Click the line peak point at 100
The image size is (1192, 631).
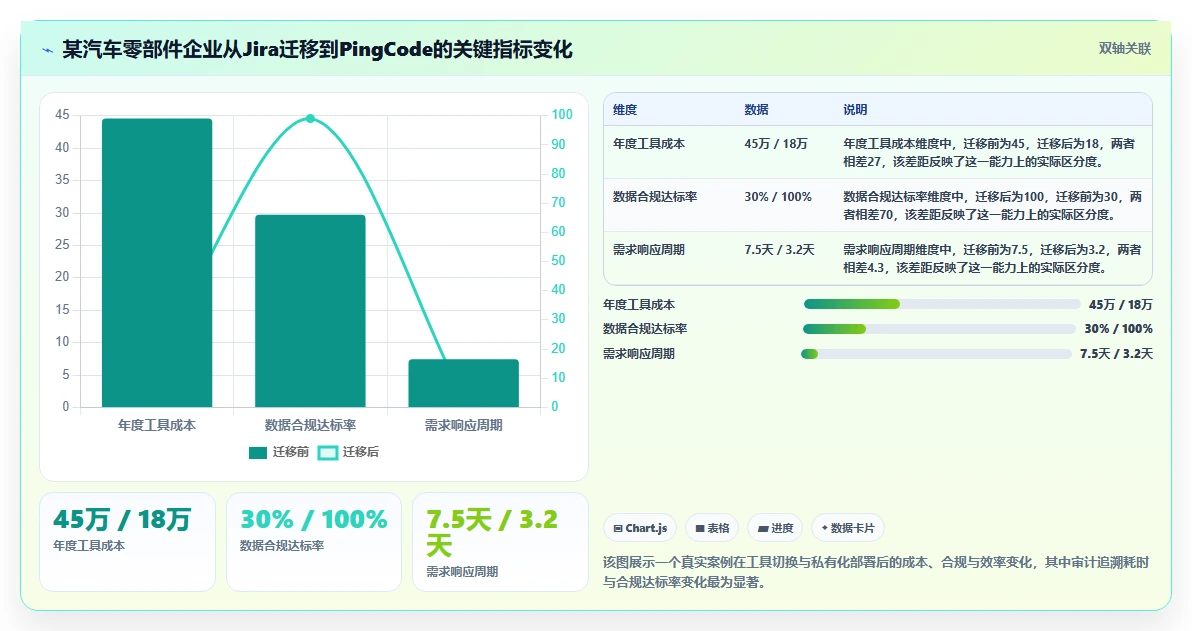310,119
